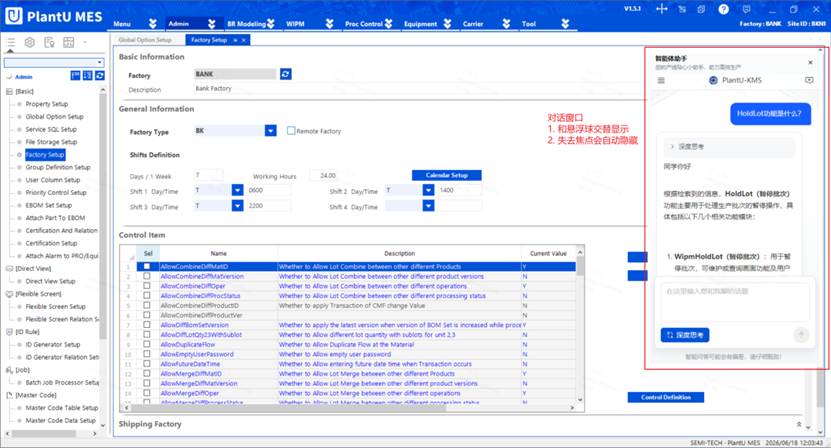Click the chat message input field
This screenshot has height=448, width=831.
coord(732,302)
